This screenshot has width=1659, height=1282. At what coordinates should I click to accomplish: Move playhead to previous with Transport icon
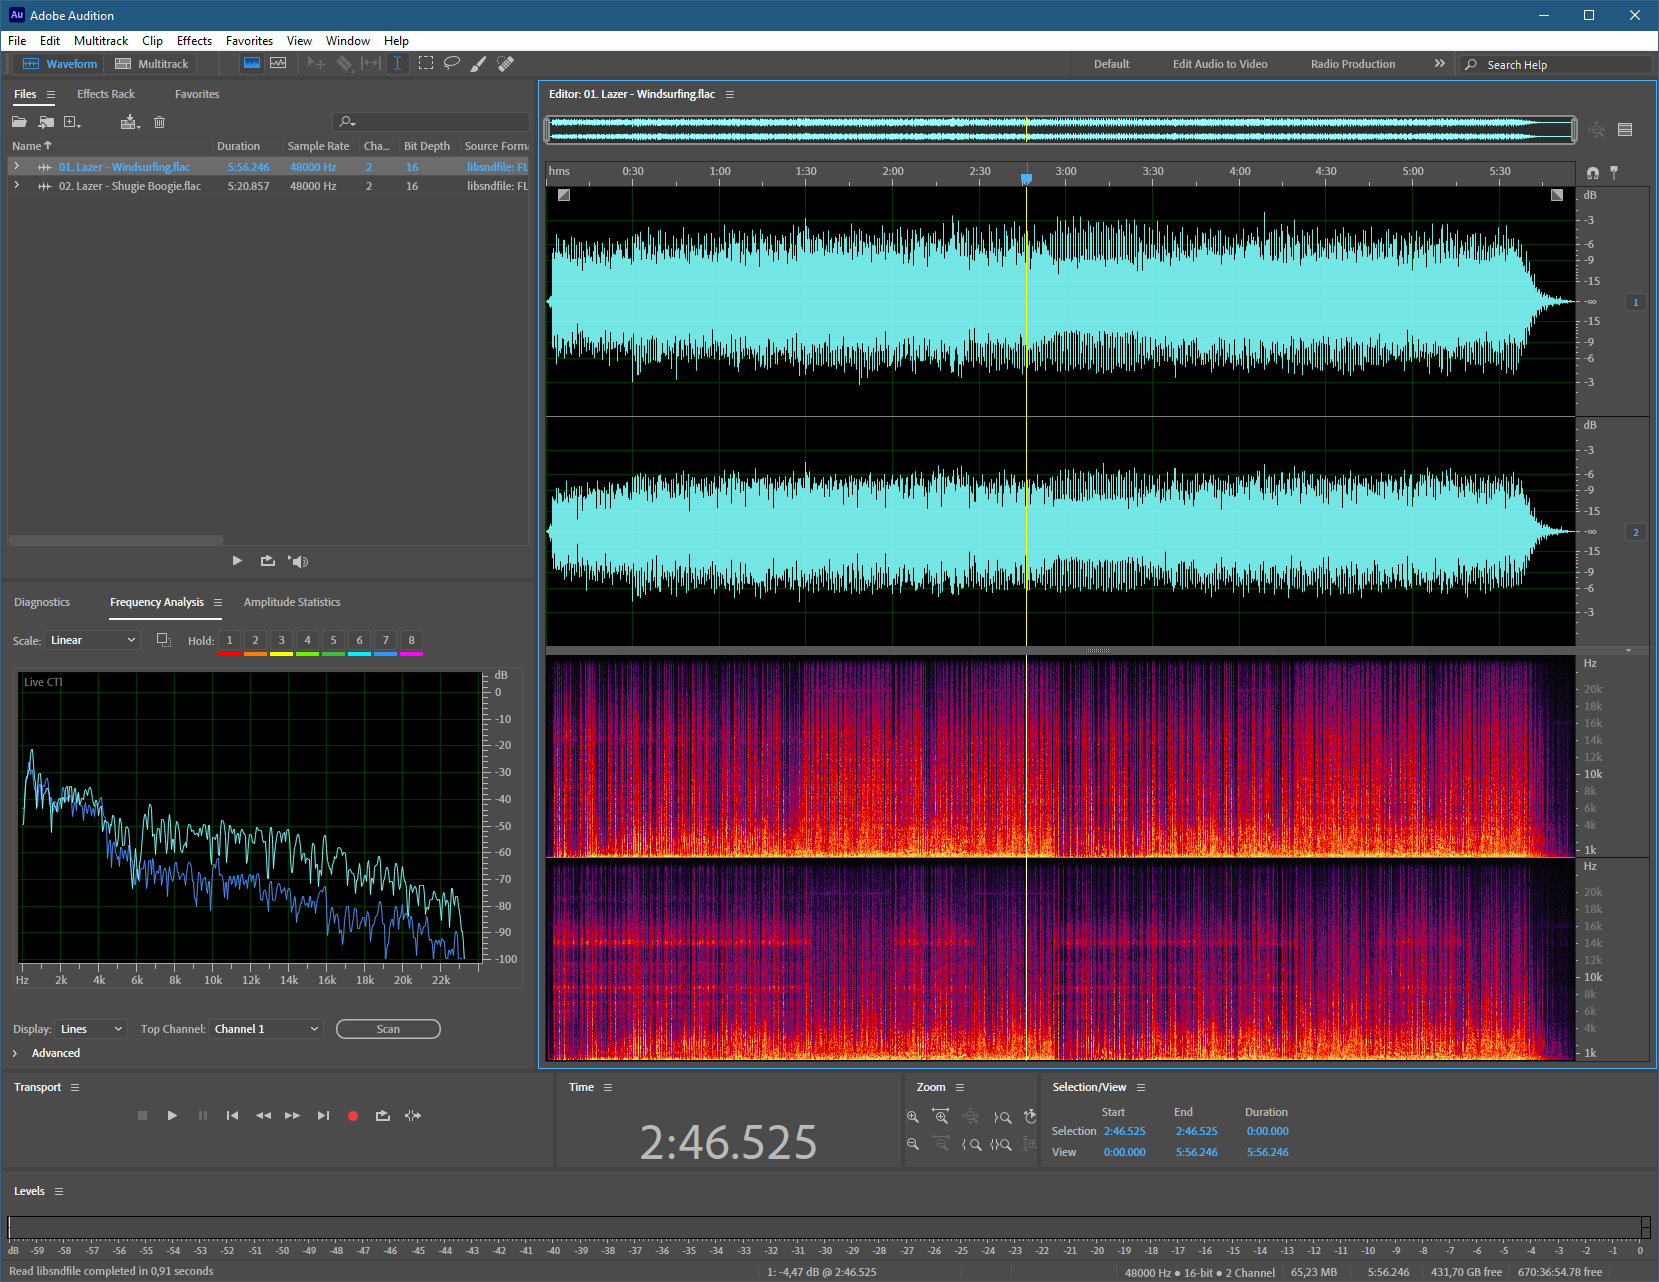[x=232, y=1115]
